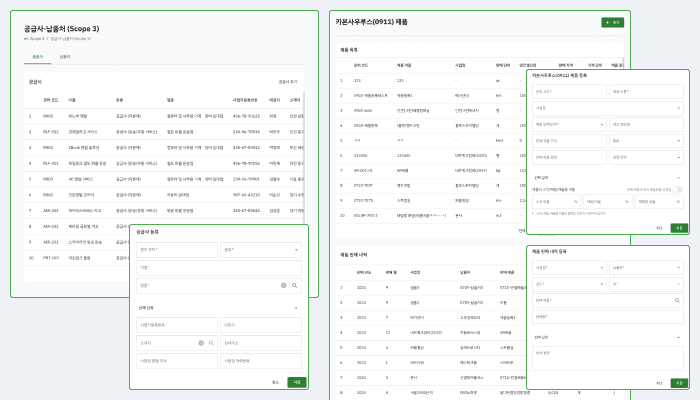Switch to the 납품처 tab
This screenshot has width=700, height=400.
click(x=65, y=57)
